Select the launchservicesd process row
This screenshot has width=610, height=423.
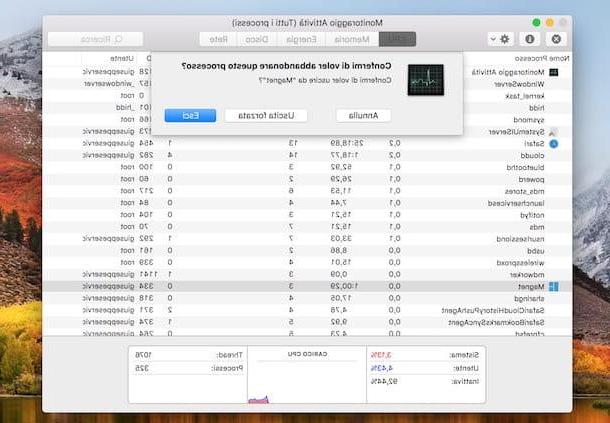coord(307,203)
